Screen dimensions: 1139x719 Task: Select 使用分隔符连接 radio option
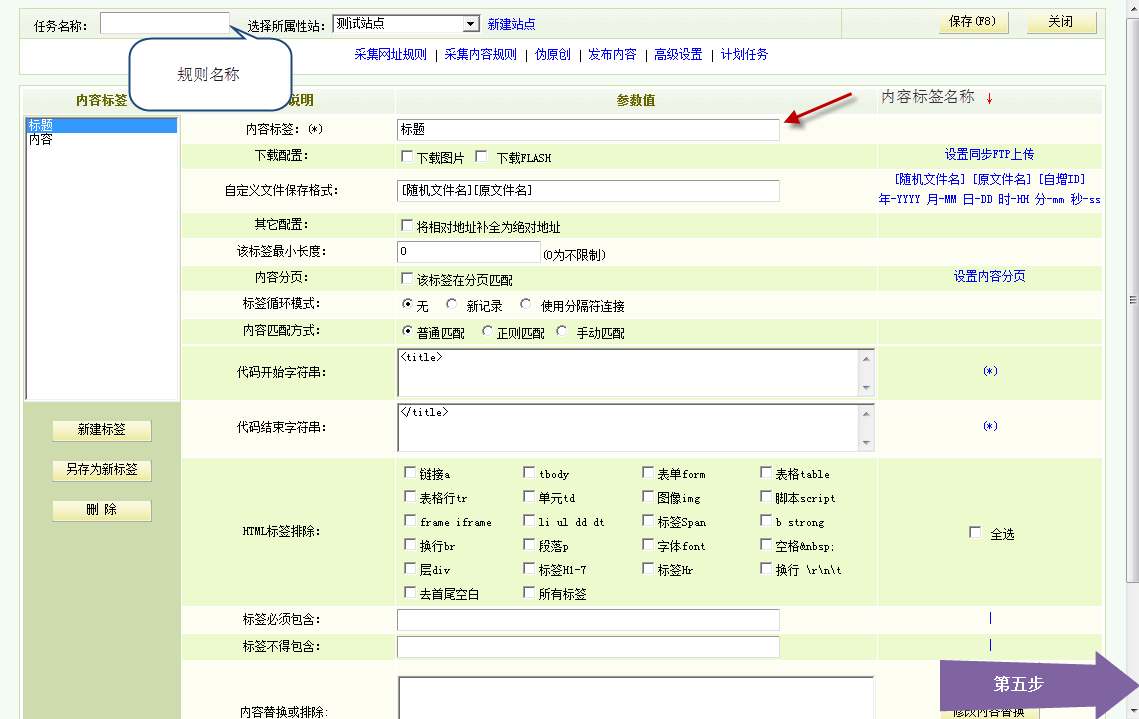[526, 304]
